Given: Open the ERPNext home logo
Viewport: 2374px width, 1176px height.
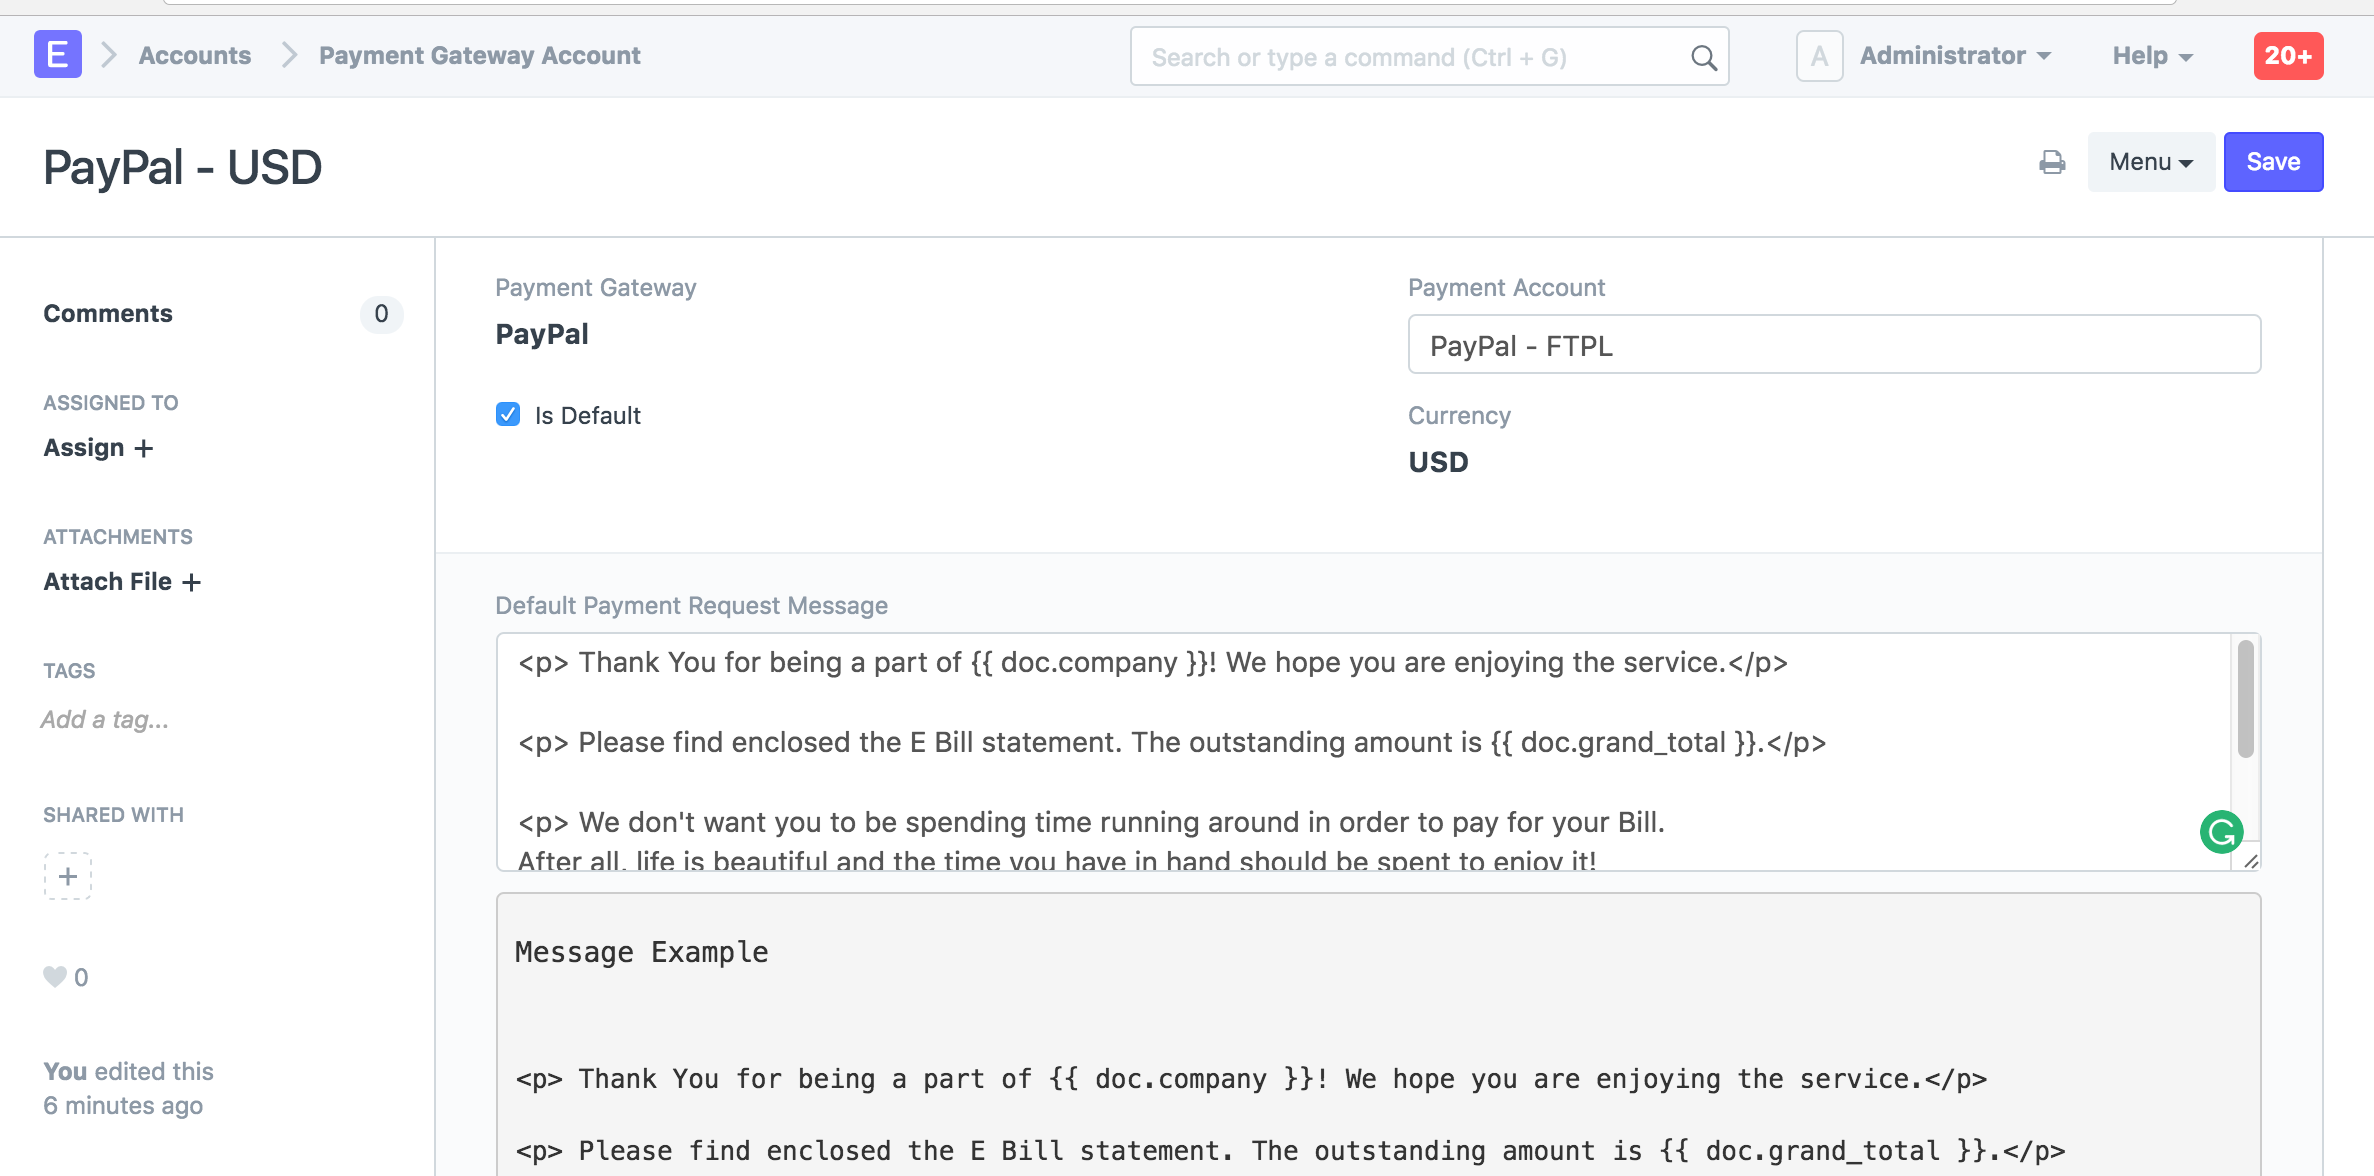Looking at the screenshot, I should point(57,55).
